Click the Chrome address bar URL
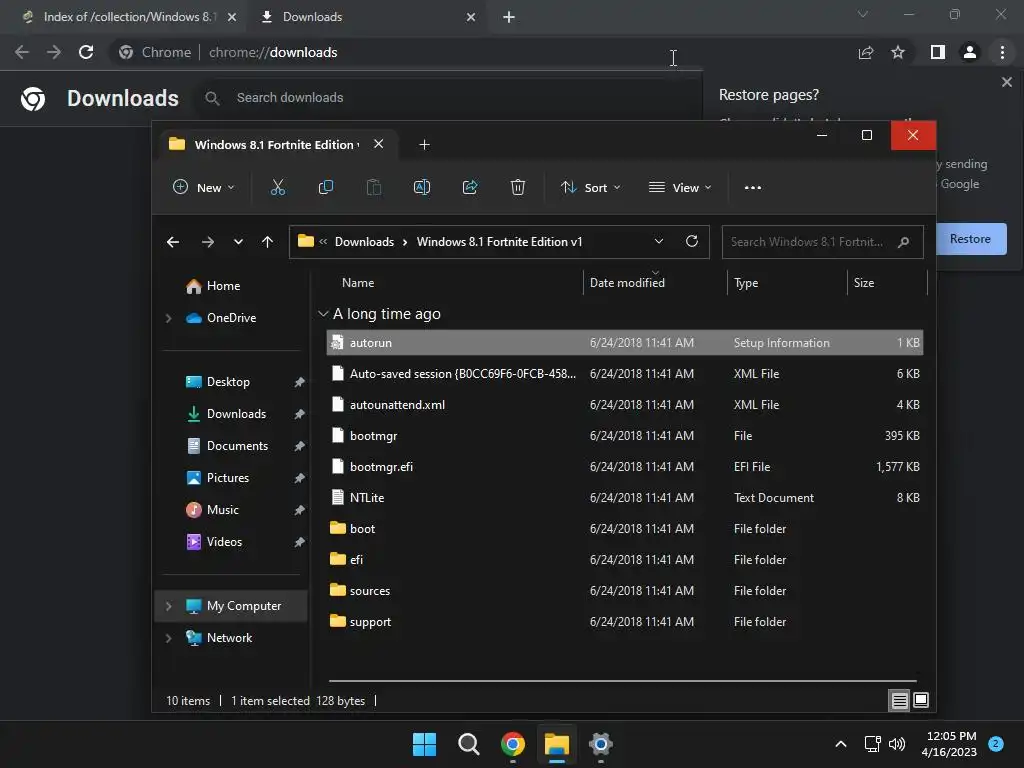1024x768 pixels. (273, 52)
